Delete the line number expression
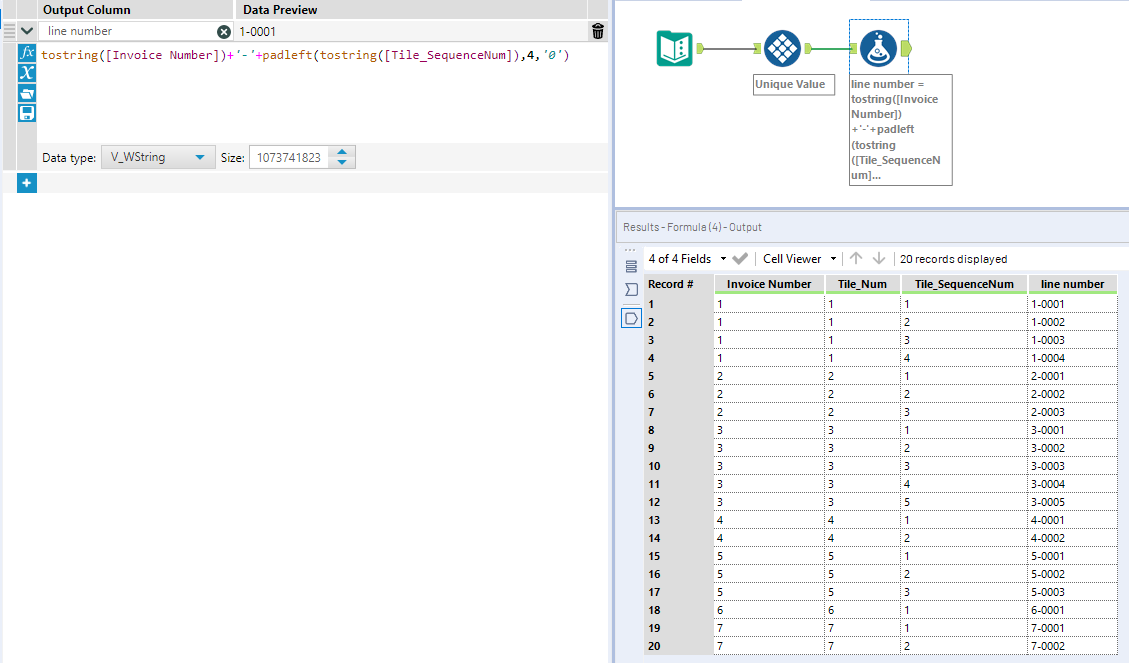1129x663 pixels. point(597,31)
